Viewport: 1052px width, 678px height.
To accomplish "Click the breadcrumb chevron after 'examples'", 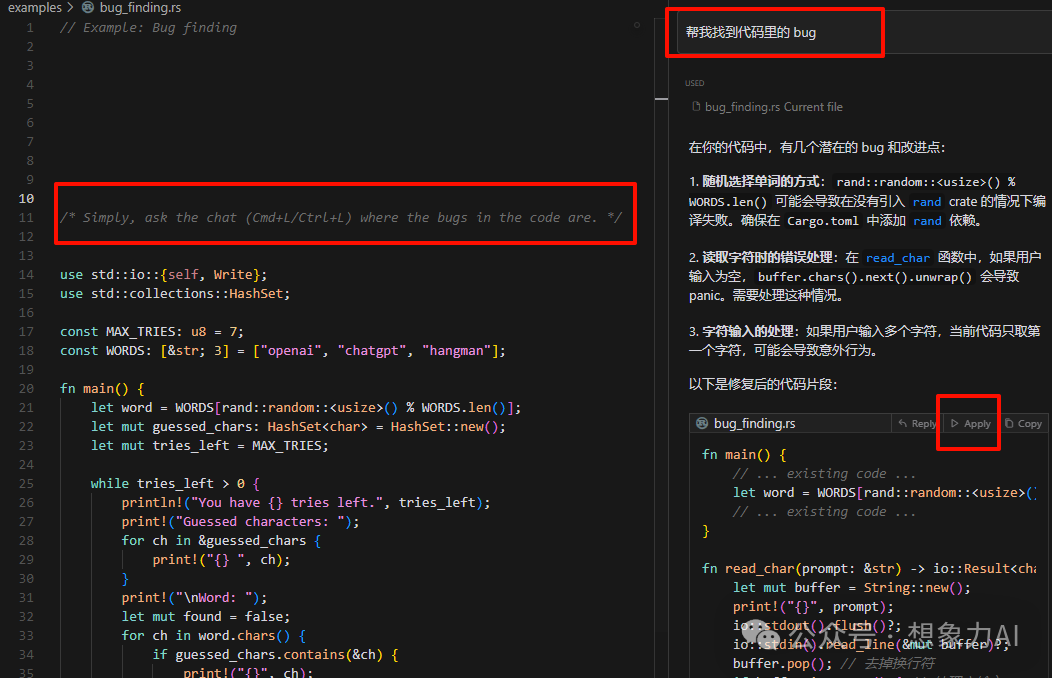I will click(70, 8).
